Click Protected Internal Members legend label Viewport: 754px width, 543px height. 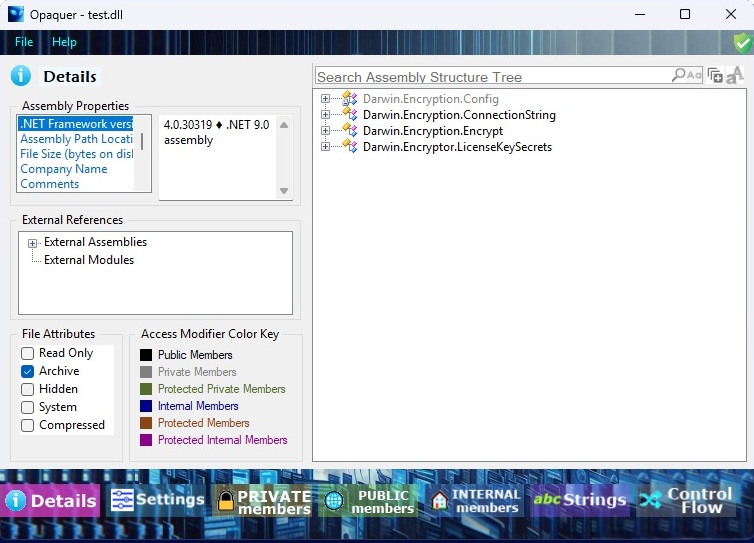tap(223, 440)
